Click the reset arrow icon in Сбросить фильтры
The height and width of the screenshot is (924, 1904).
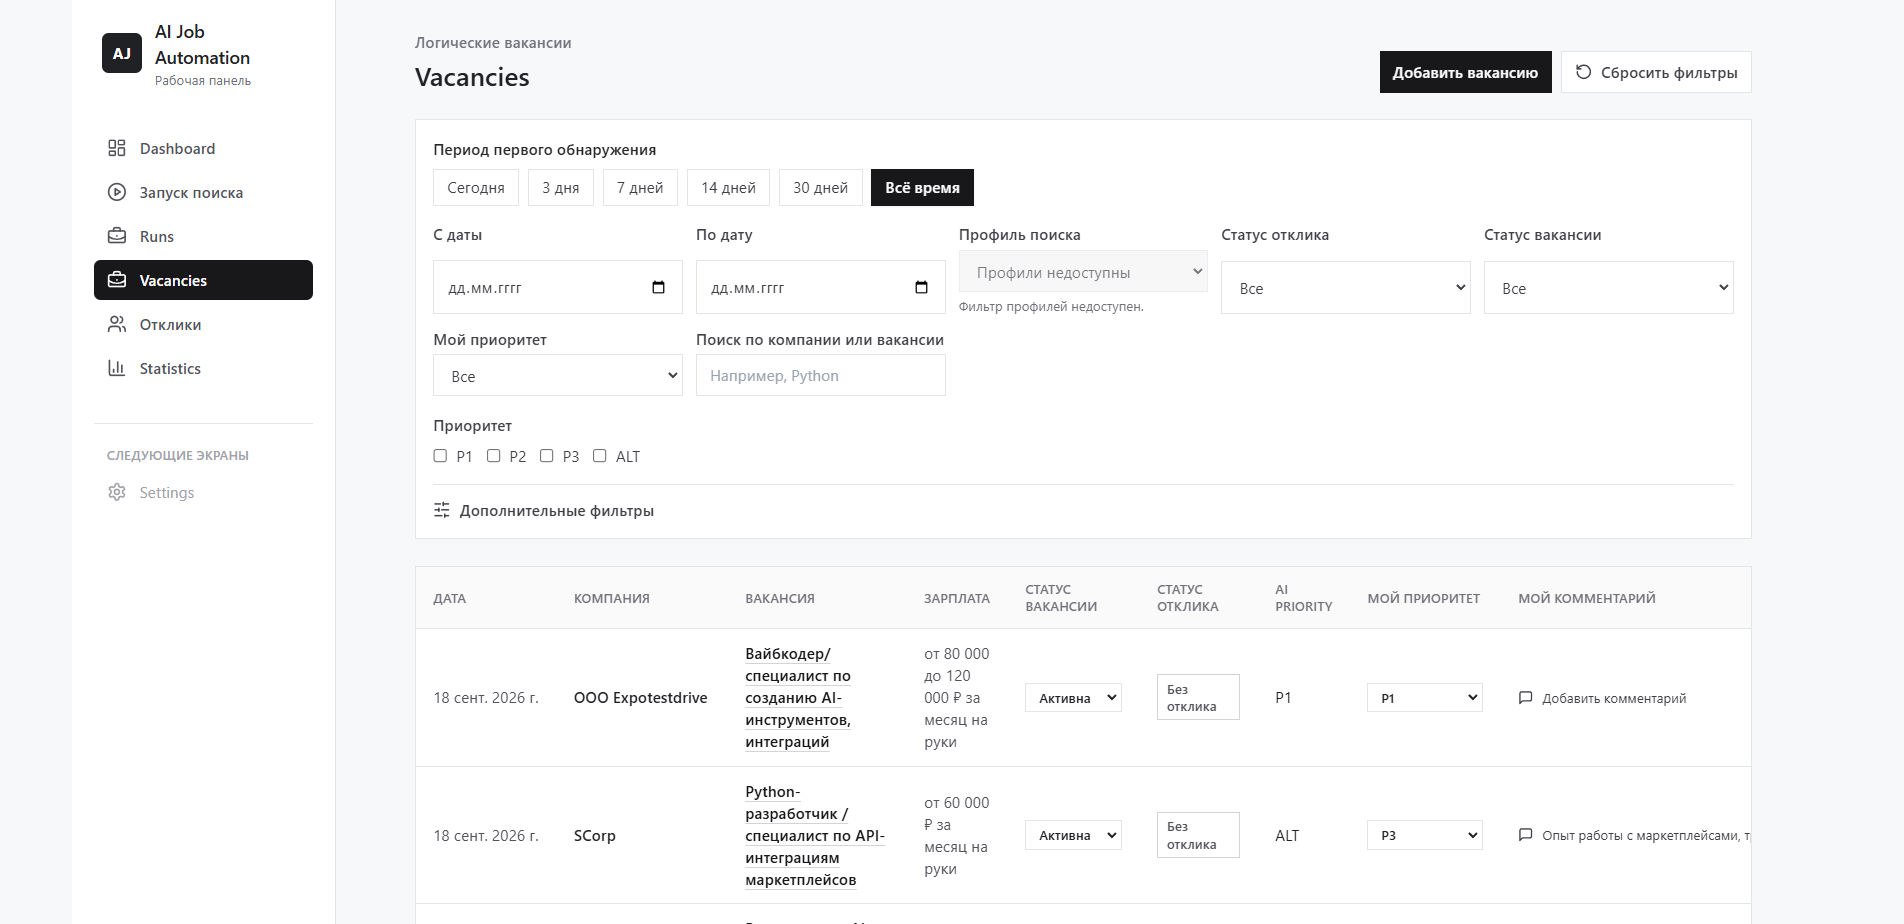(1583, 72)
